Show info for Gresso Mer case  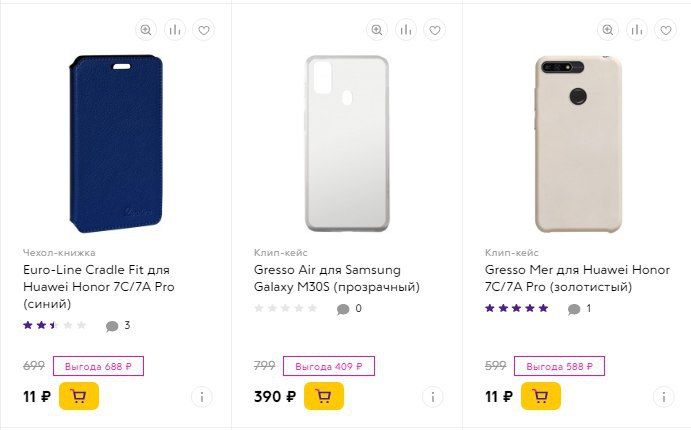(x=664, y=397)
